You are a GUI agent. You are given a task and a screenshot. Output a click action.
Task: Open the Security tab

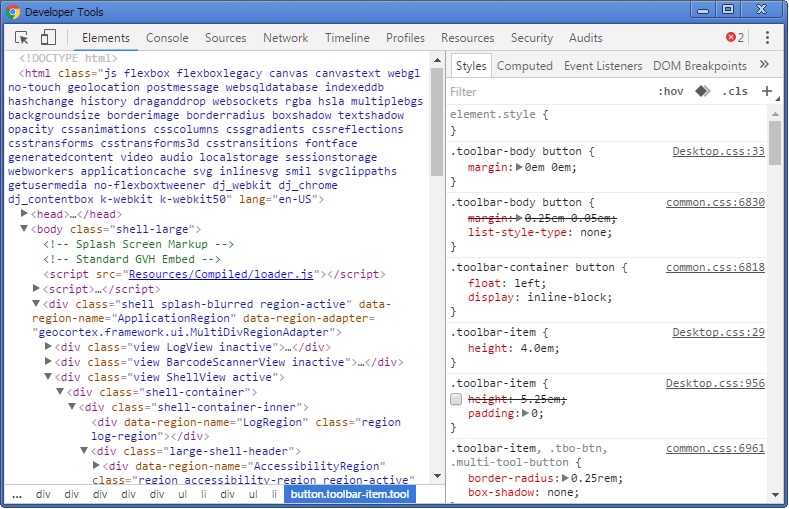click(x=532, y=38)
